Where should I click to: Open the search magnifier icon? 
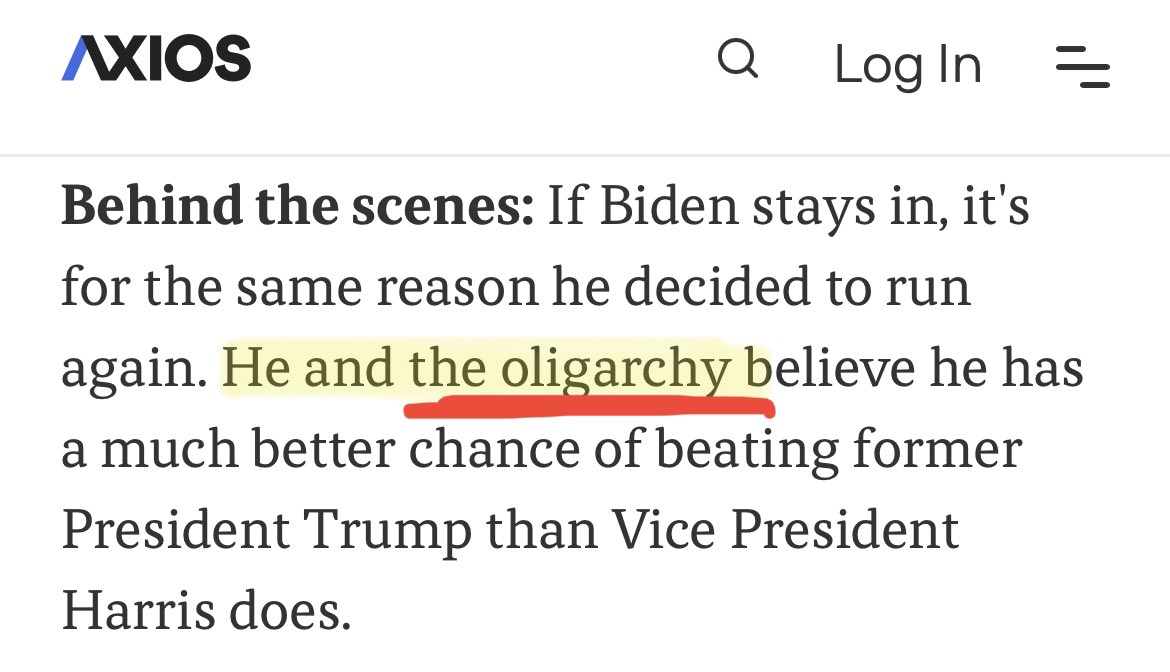(738, 60)
